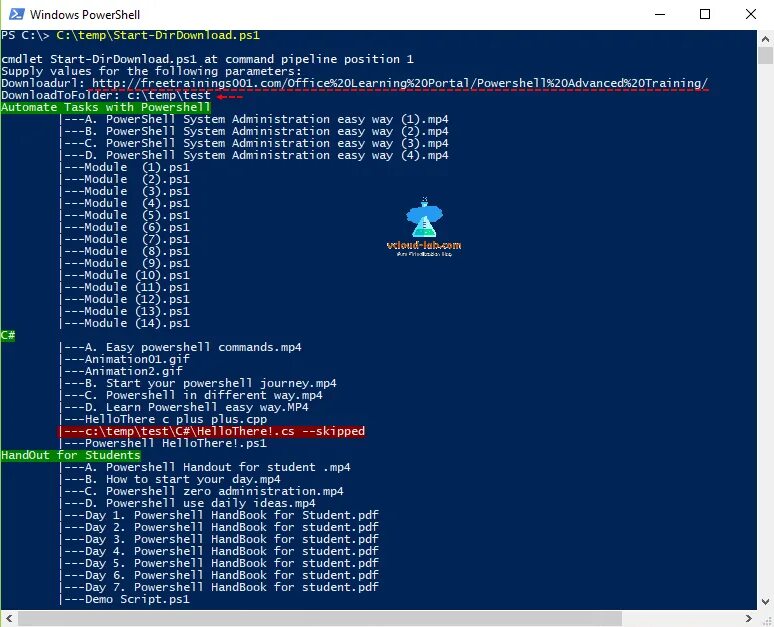Click 'Day 6. Powershell HandBook for student.pdf'
The height and width of the screenshot is (627, 774).
tap(232, 575)
